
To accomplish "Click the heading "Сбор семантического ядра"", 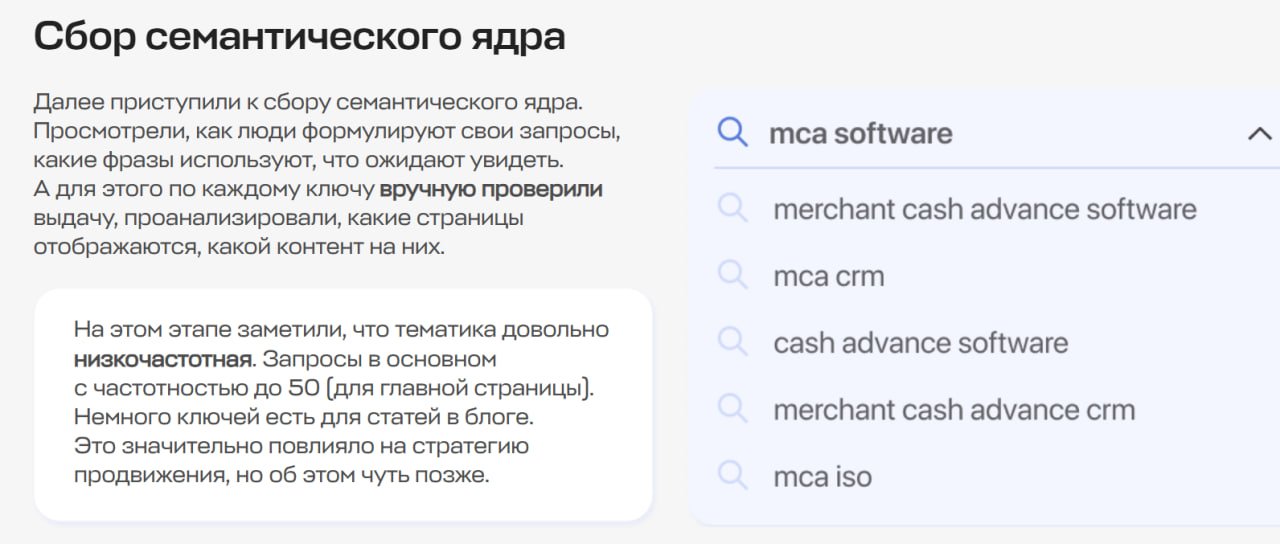I will pyautogui.click(x=299, y=36).
